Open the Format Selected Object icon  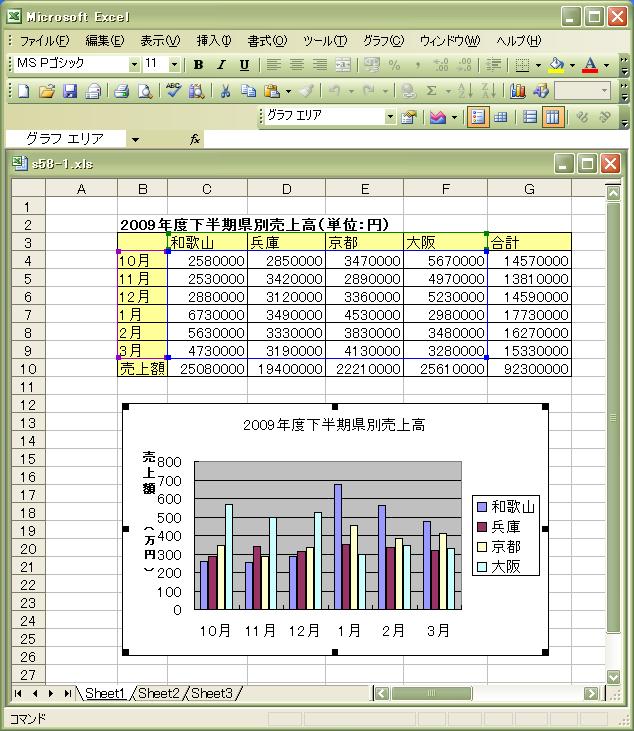408,117
